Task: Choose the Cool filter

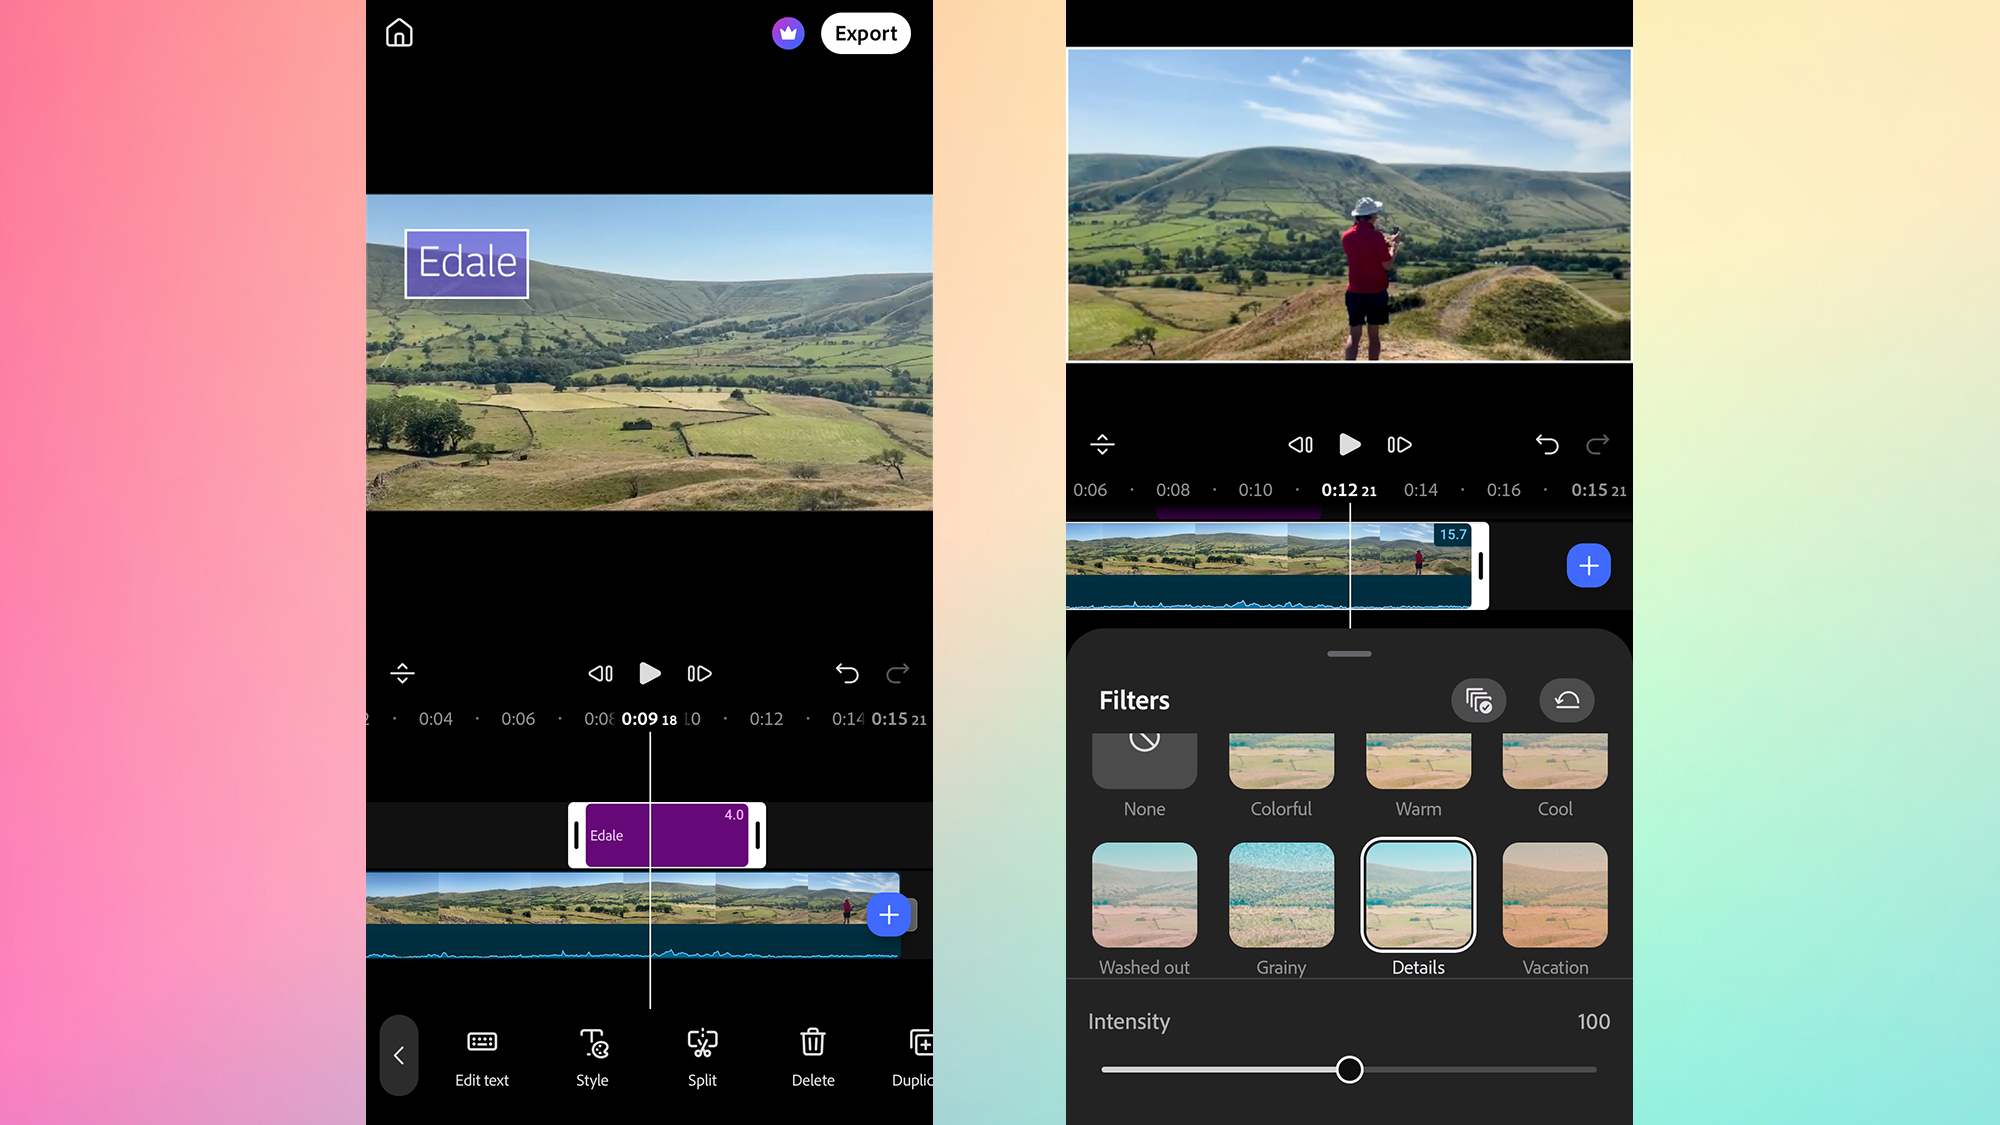Action: [x=1555, y=775]
